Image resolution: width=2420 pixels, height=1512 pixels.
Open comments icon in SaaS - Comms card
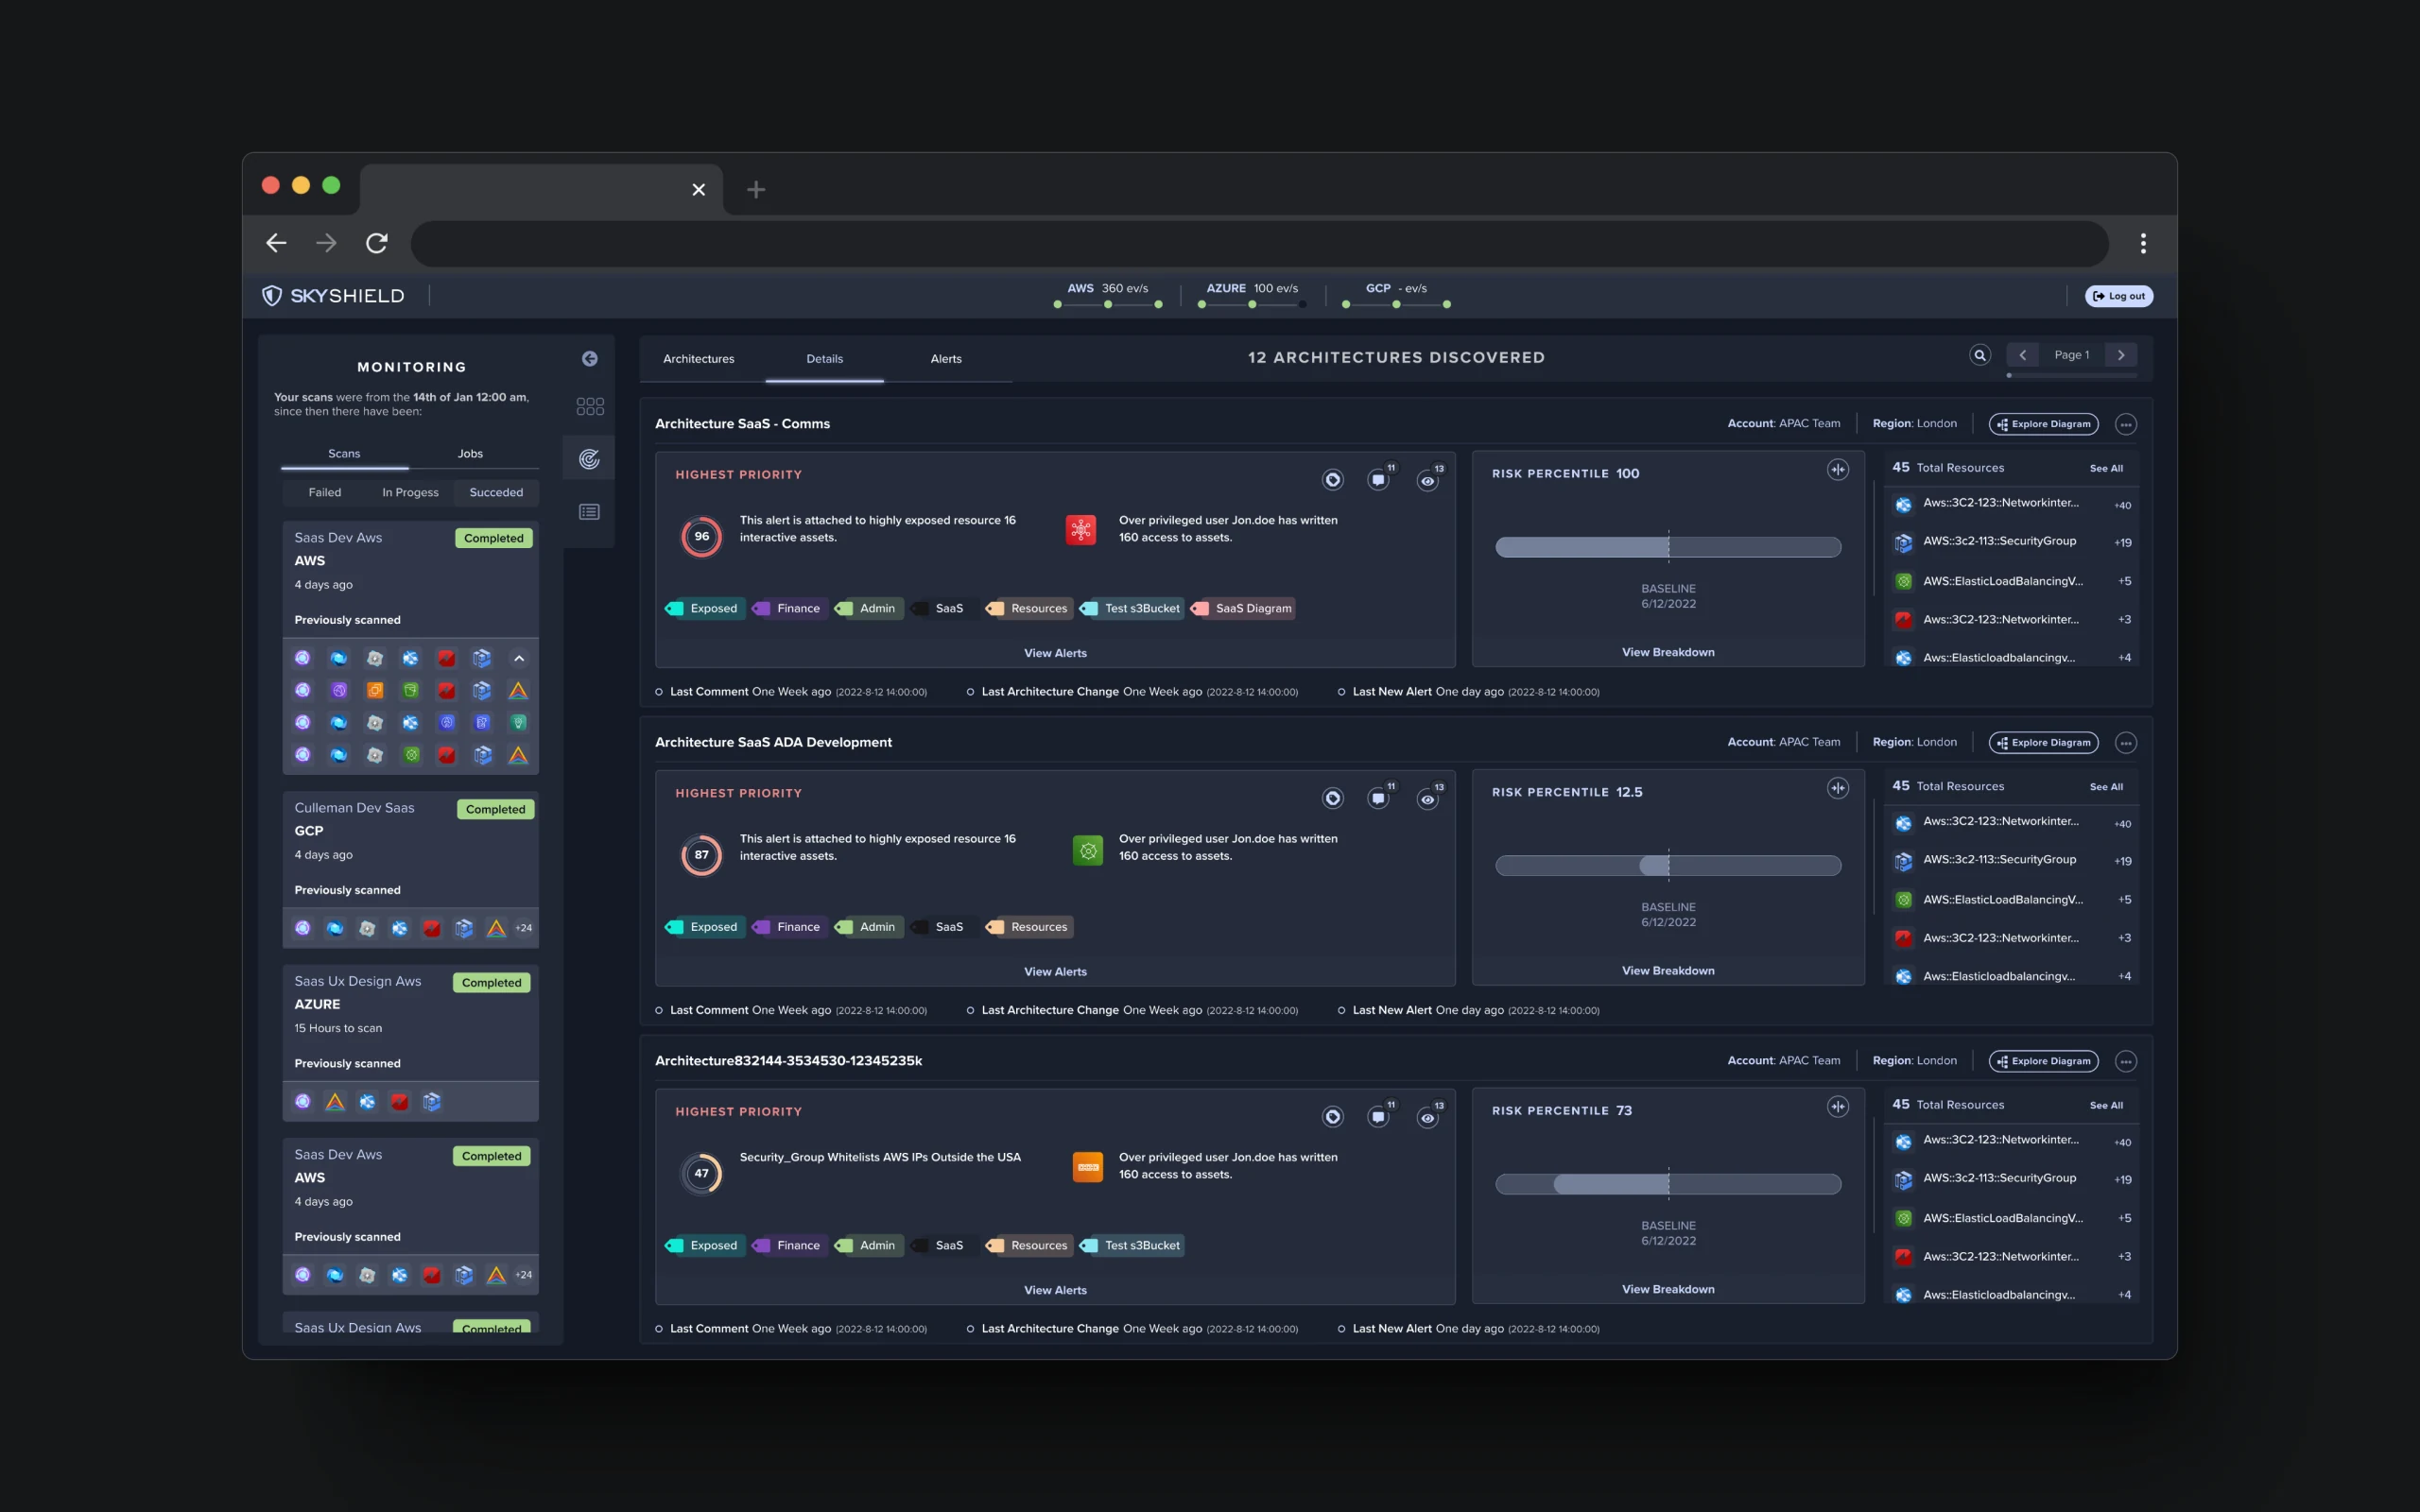tap(1379, 480)
